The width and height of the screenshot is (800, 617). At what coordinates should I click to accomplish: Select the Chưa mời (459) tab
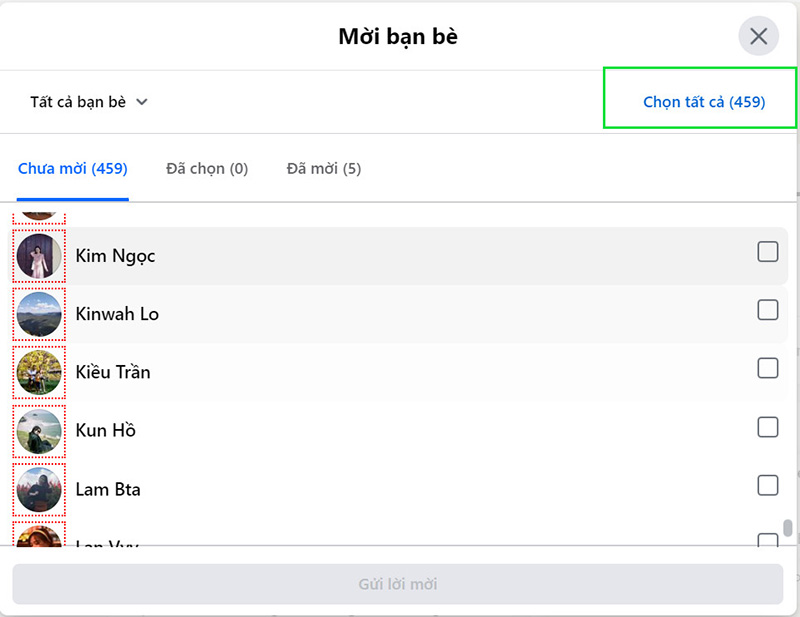click(x=73, y=168)
